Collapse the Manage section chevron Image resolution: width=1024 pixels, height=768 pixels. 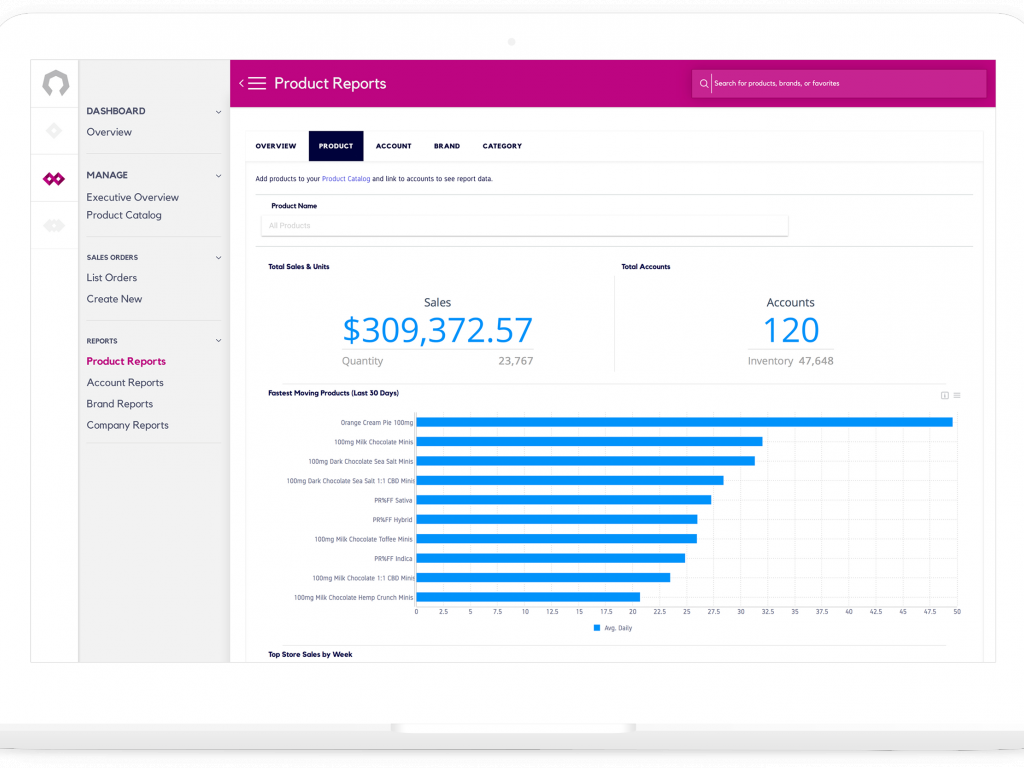(219, 176)
